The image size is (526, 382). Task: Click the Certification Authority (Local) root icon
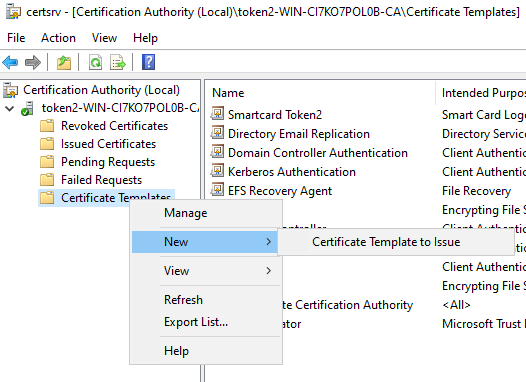click(10, 90)
